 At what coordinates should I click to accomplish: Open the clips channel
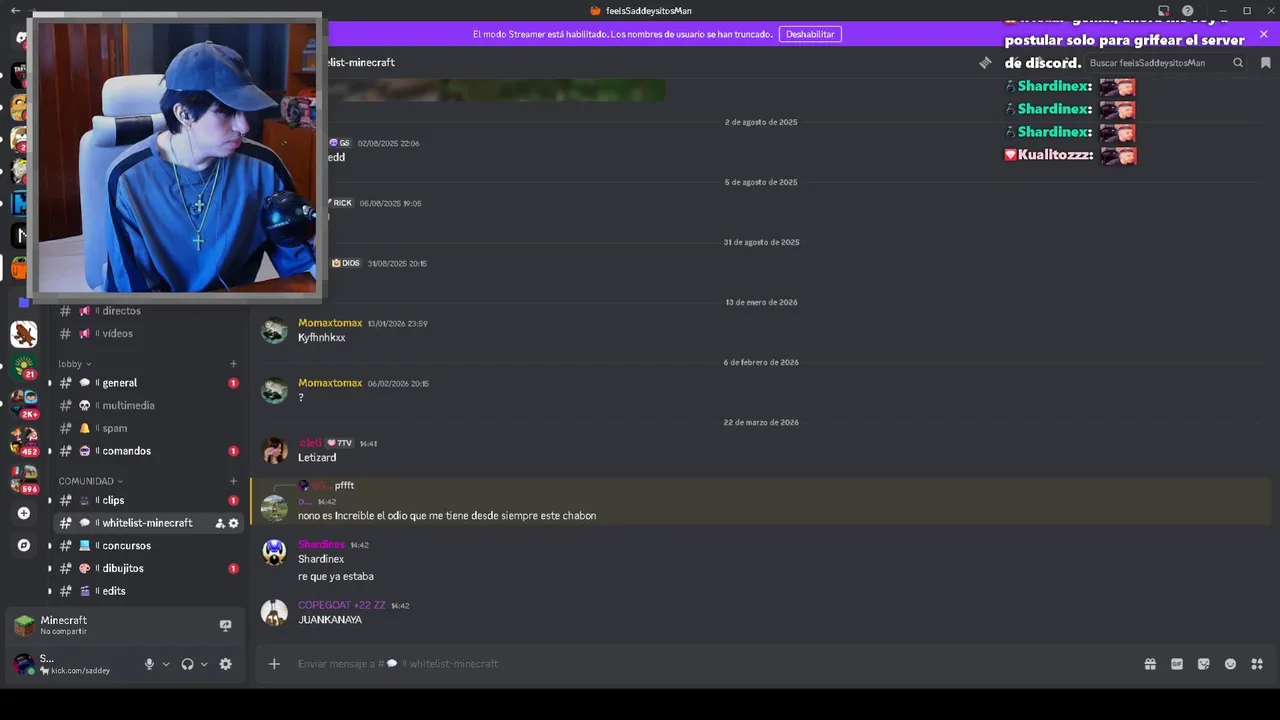147,500
